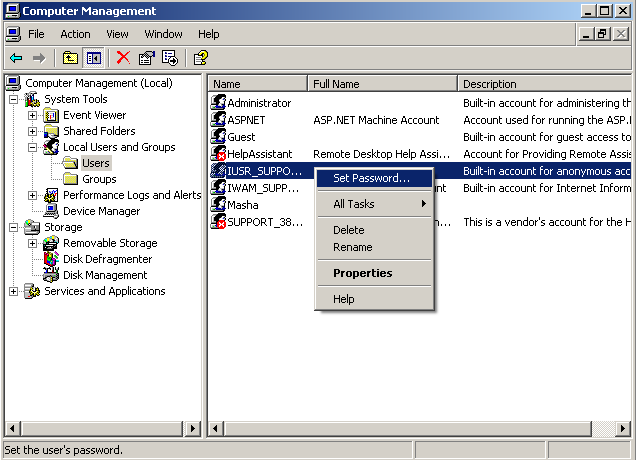Image resolution: width=636 pixels, height=460 pixels.
Task: Select Computer Management (Local) root node
Action: [99, 83]
